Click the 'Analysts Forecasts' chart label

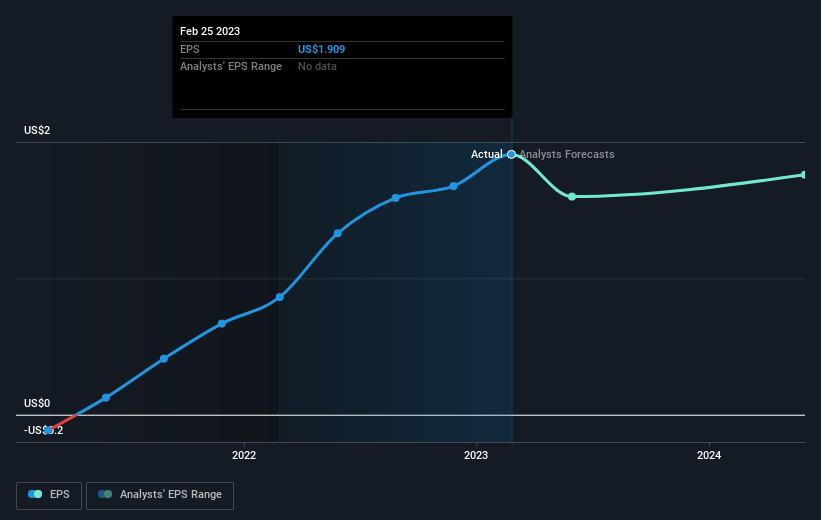[567, 154]
